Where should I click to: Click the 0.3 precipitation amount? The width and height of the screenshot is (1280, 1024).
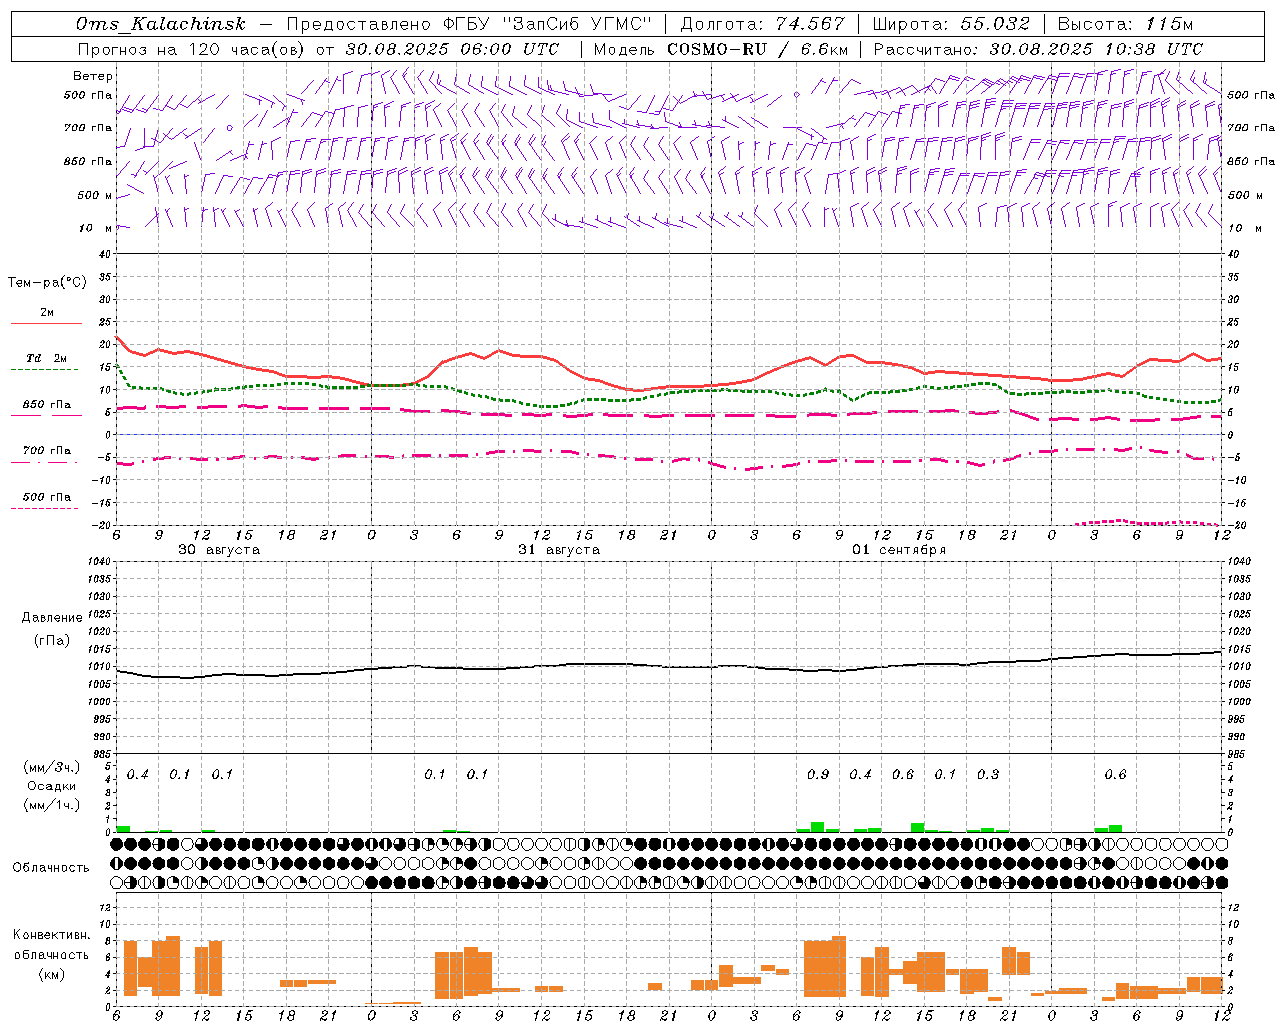coord(988,775)
